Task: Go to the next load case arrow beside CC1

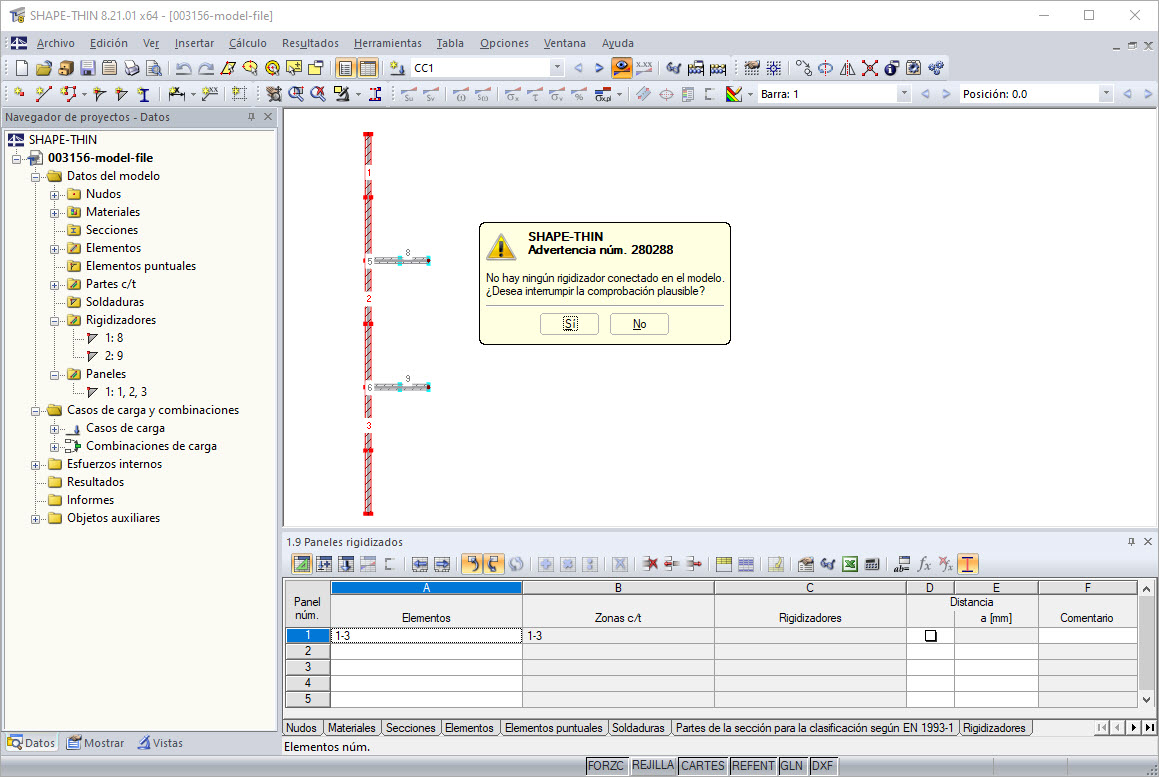Action: 599,68
